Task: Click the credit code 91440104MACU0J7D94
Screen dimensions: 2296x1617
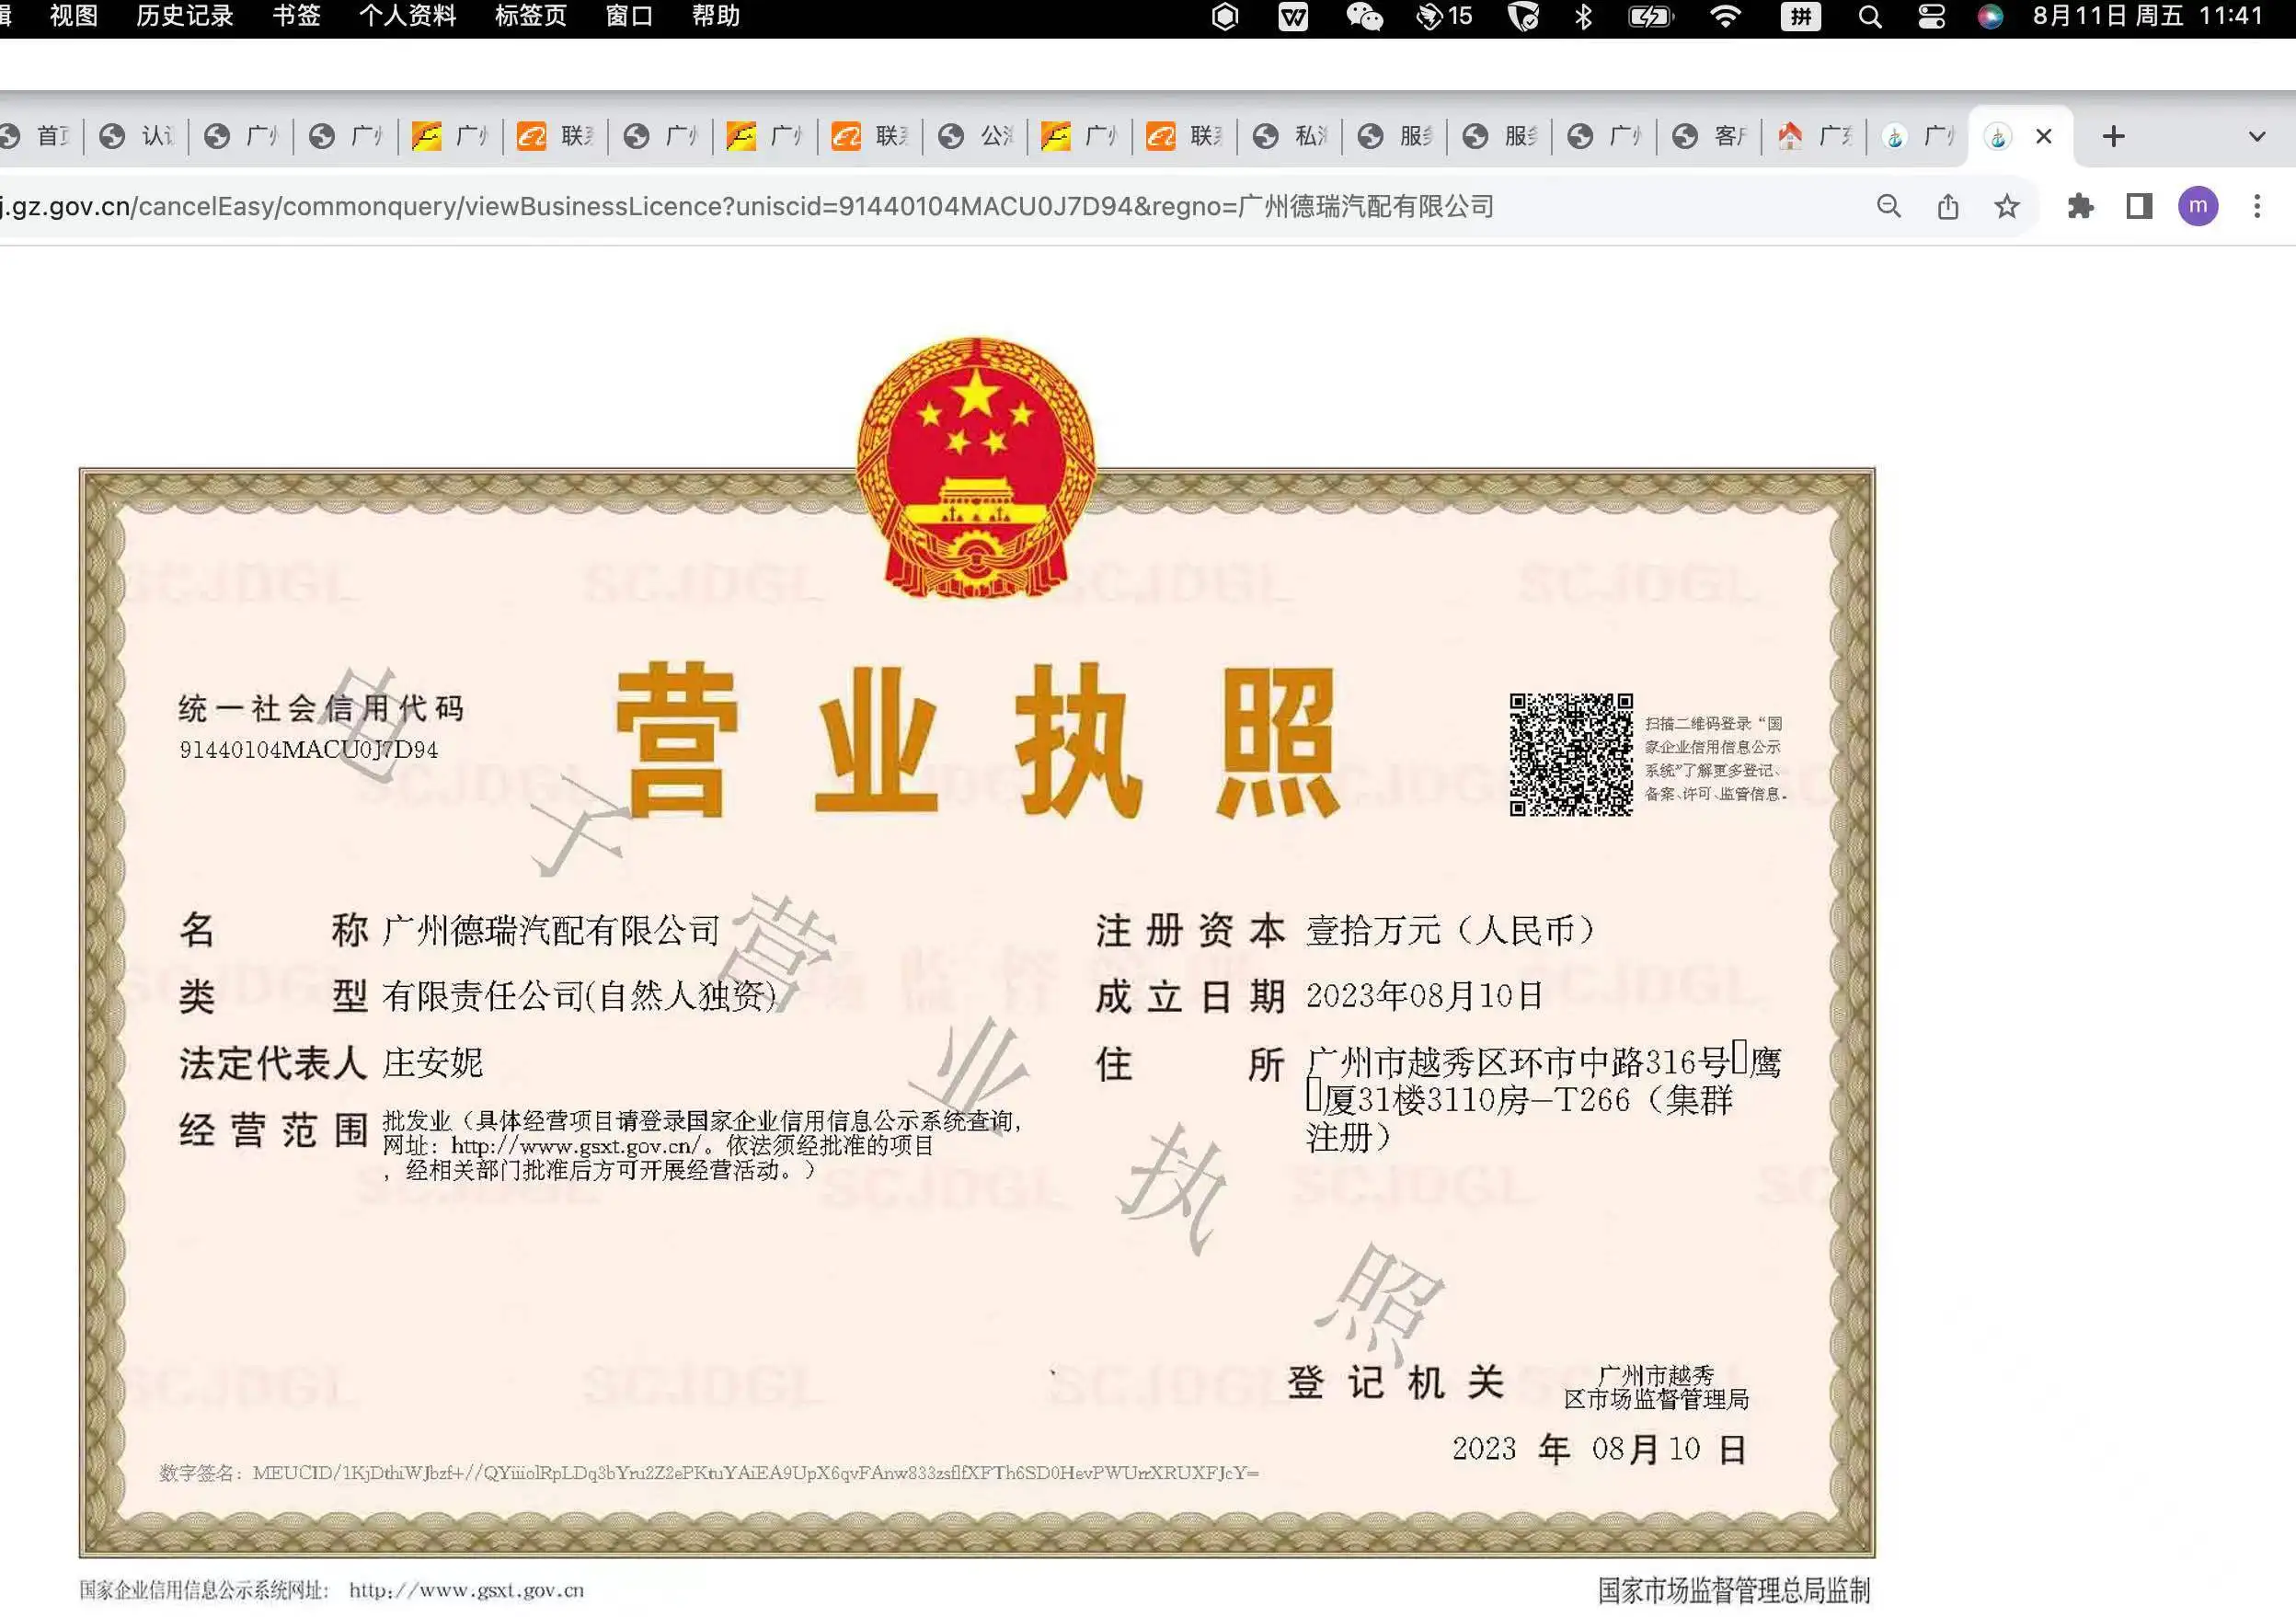Action: 309,750
